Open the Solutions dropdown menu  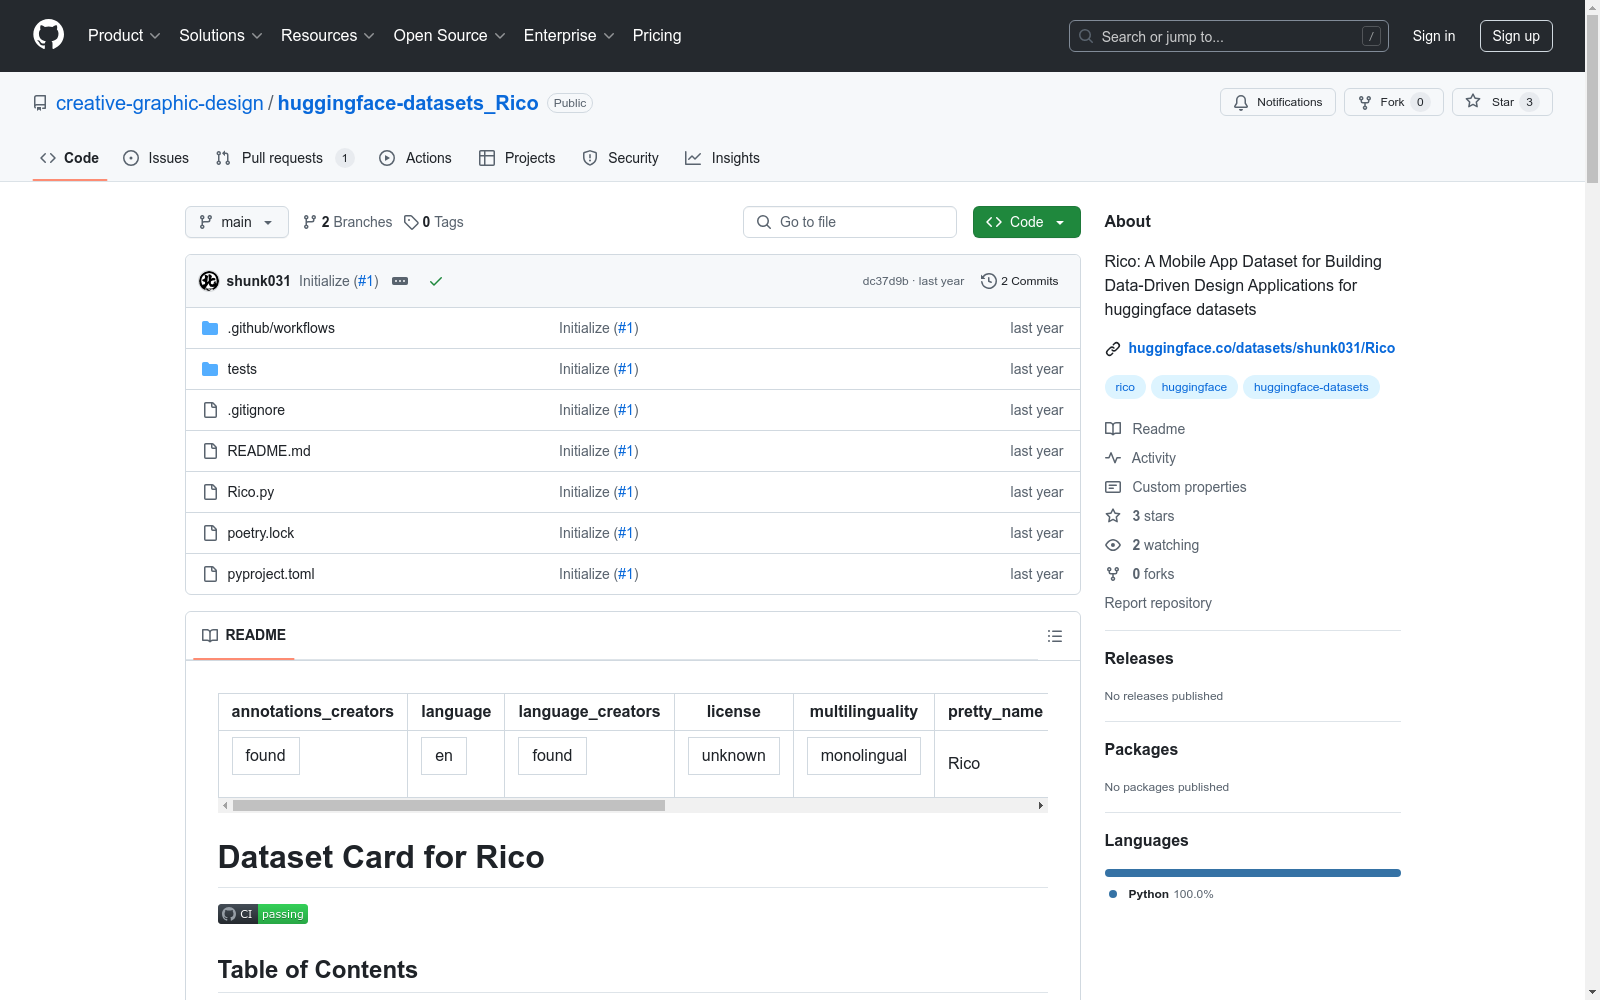pyautogui.click(x=221, y=36)
